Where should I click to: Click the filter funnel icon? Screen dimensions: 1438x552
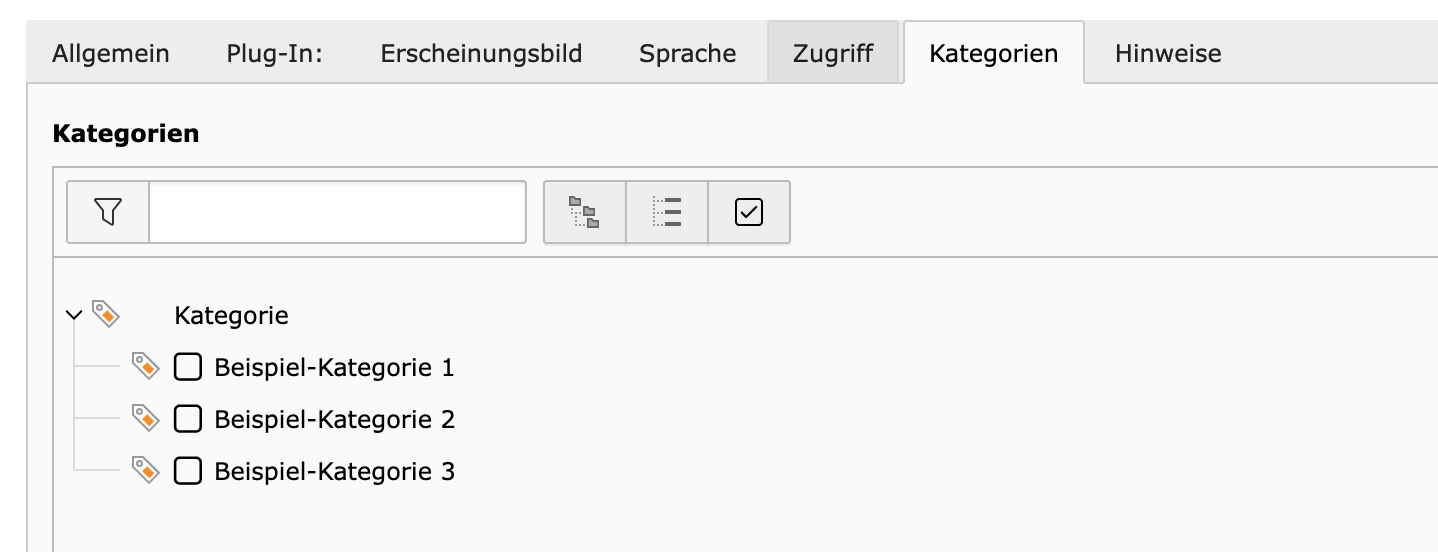click(108, 211)
